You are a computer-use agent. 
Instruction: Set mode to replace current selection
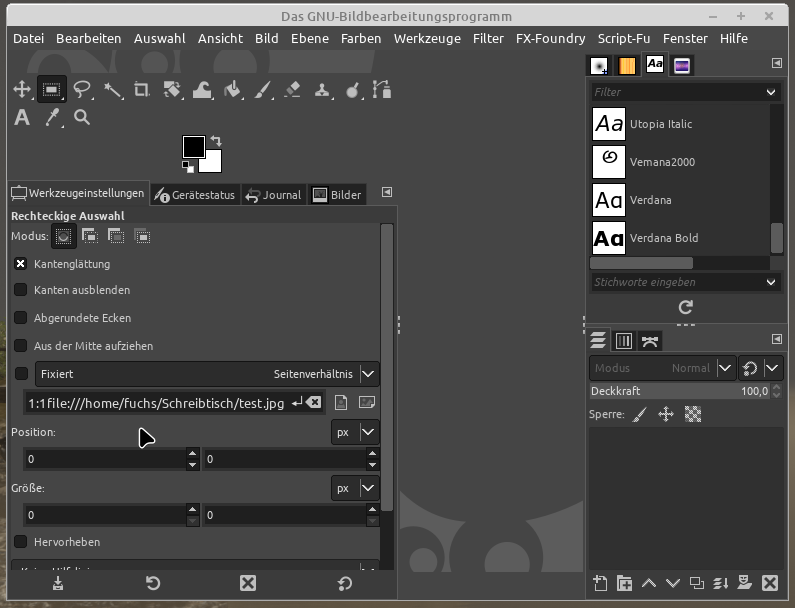click(x=63, y=236)
